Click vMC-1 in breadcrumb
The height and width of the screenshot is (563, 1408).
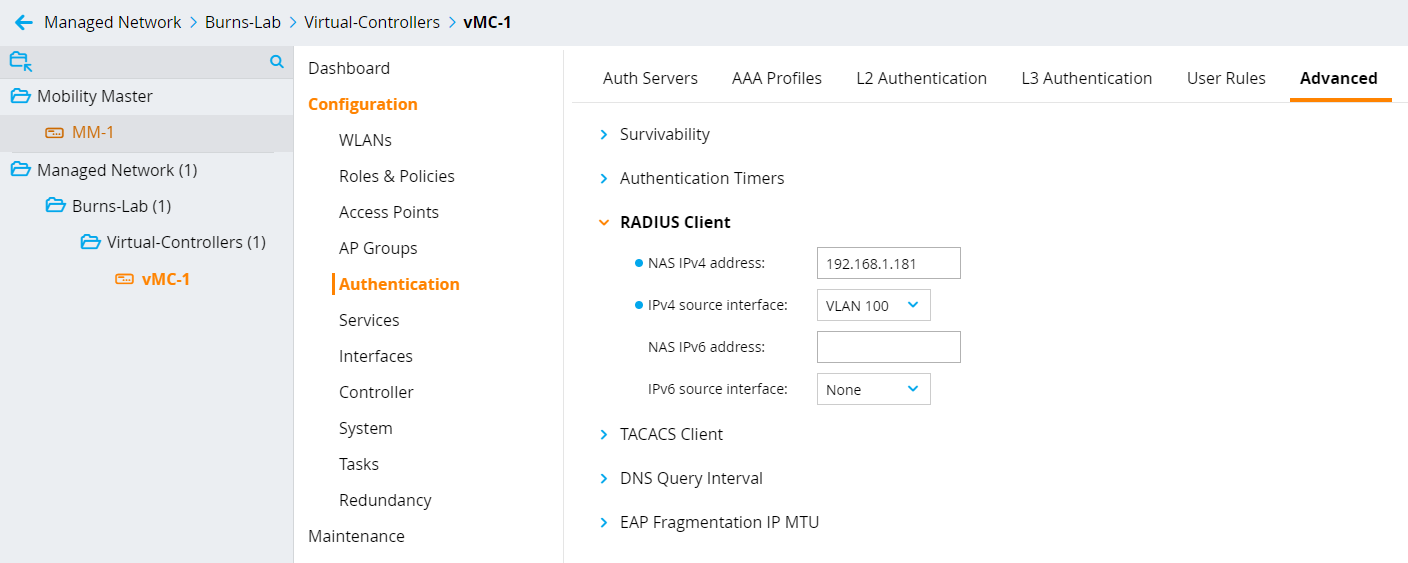click(487, 22)
